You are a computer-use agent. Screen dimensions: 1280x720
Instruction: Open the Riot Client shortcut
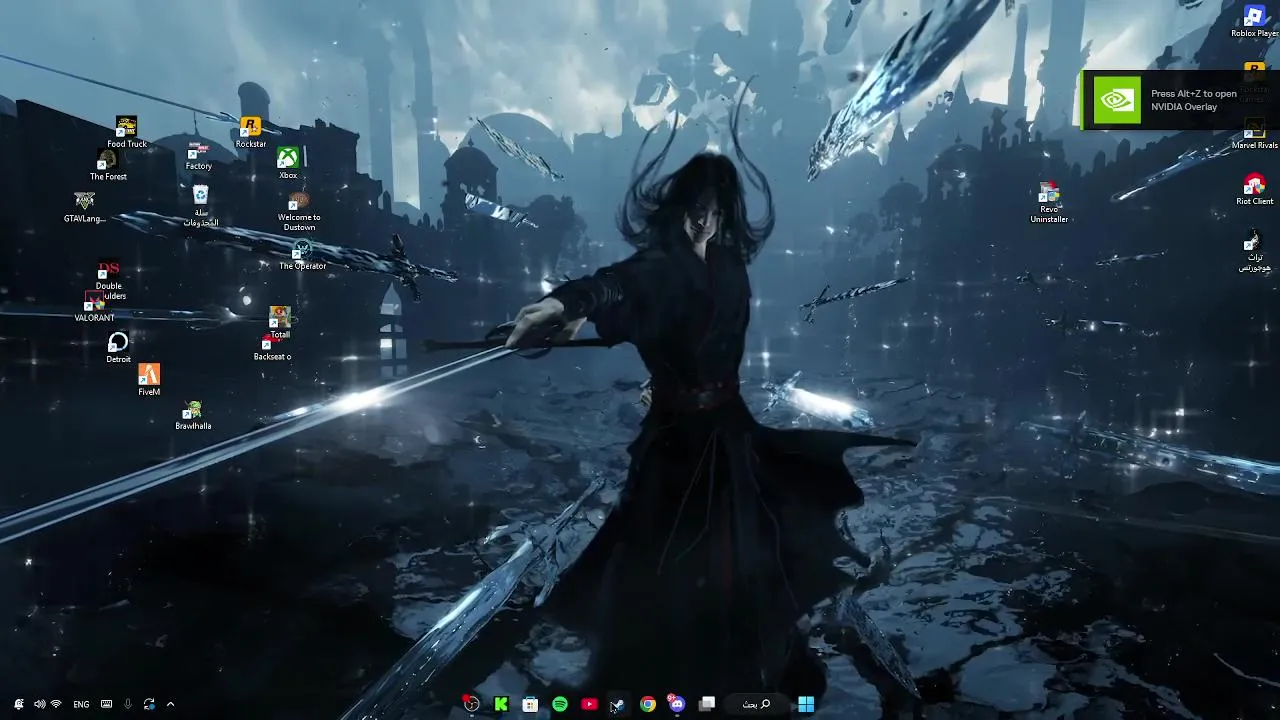(1254, 190)
